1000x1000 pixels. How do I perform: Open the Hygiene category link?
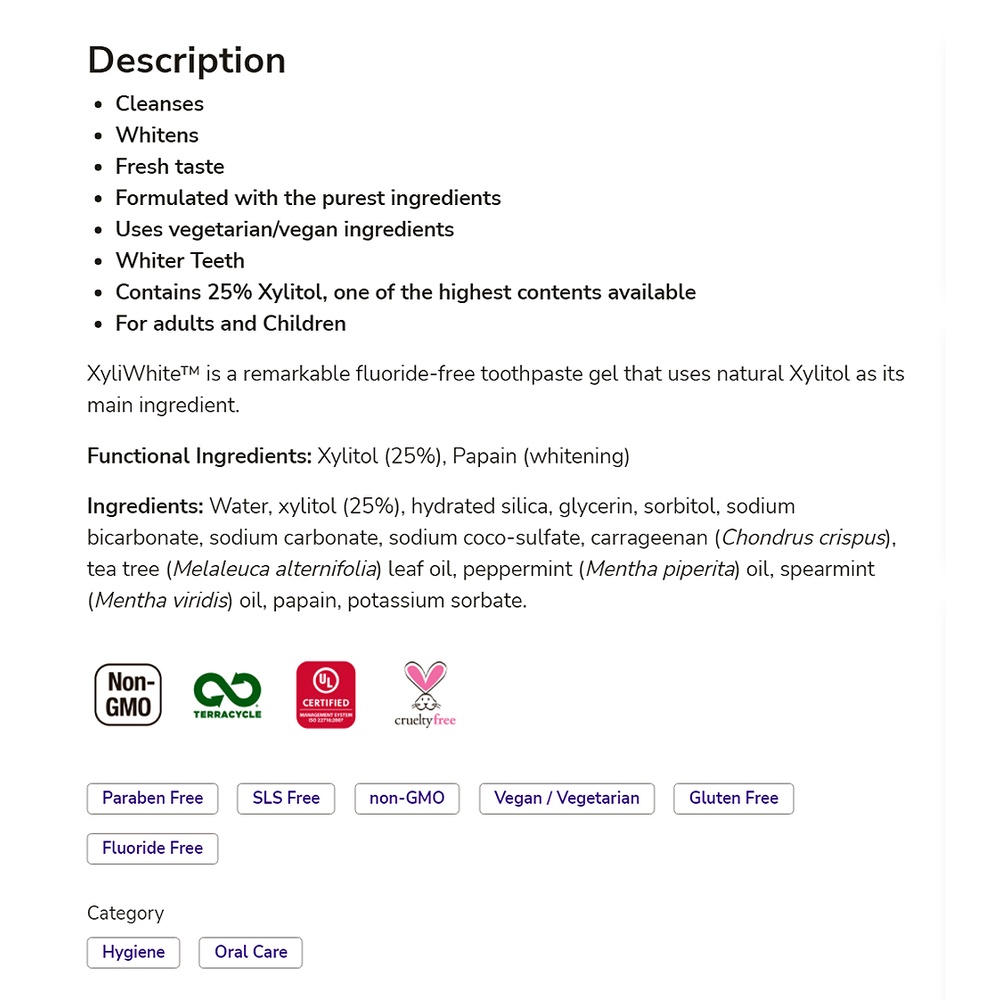[133, 952]
